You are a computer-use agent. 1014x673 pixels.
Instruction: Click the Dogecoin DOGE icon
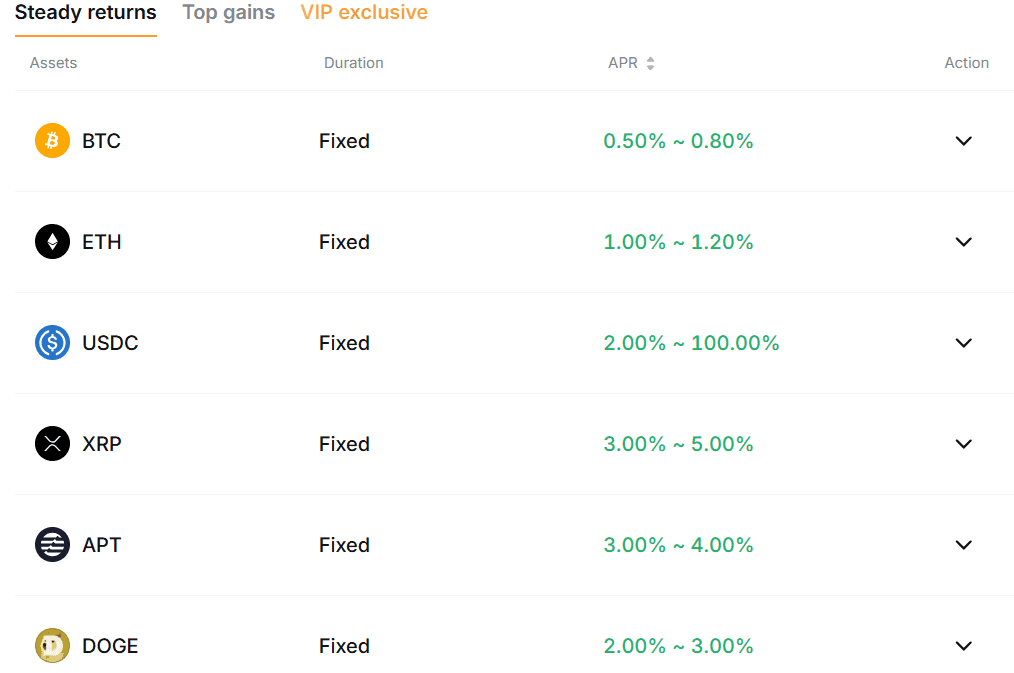point(52,646)
